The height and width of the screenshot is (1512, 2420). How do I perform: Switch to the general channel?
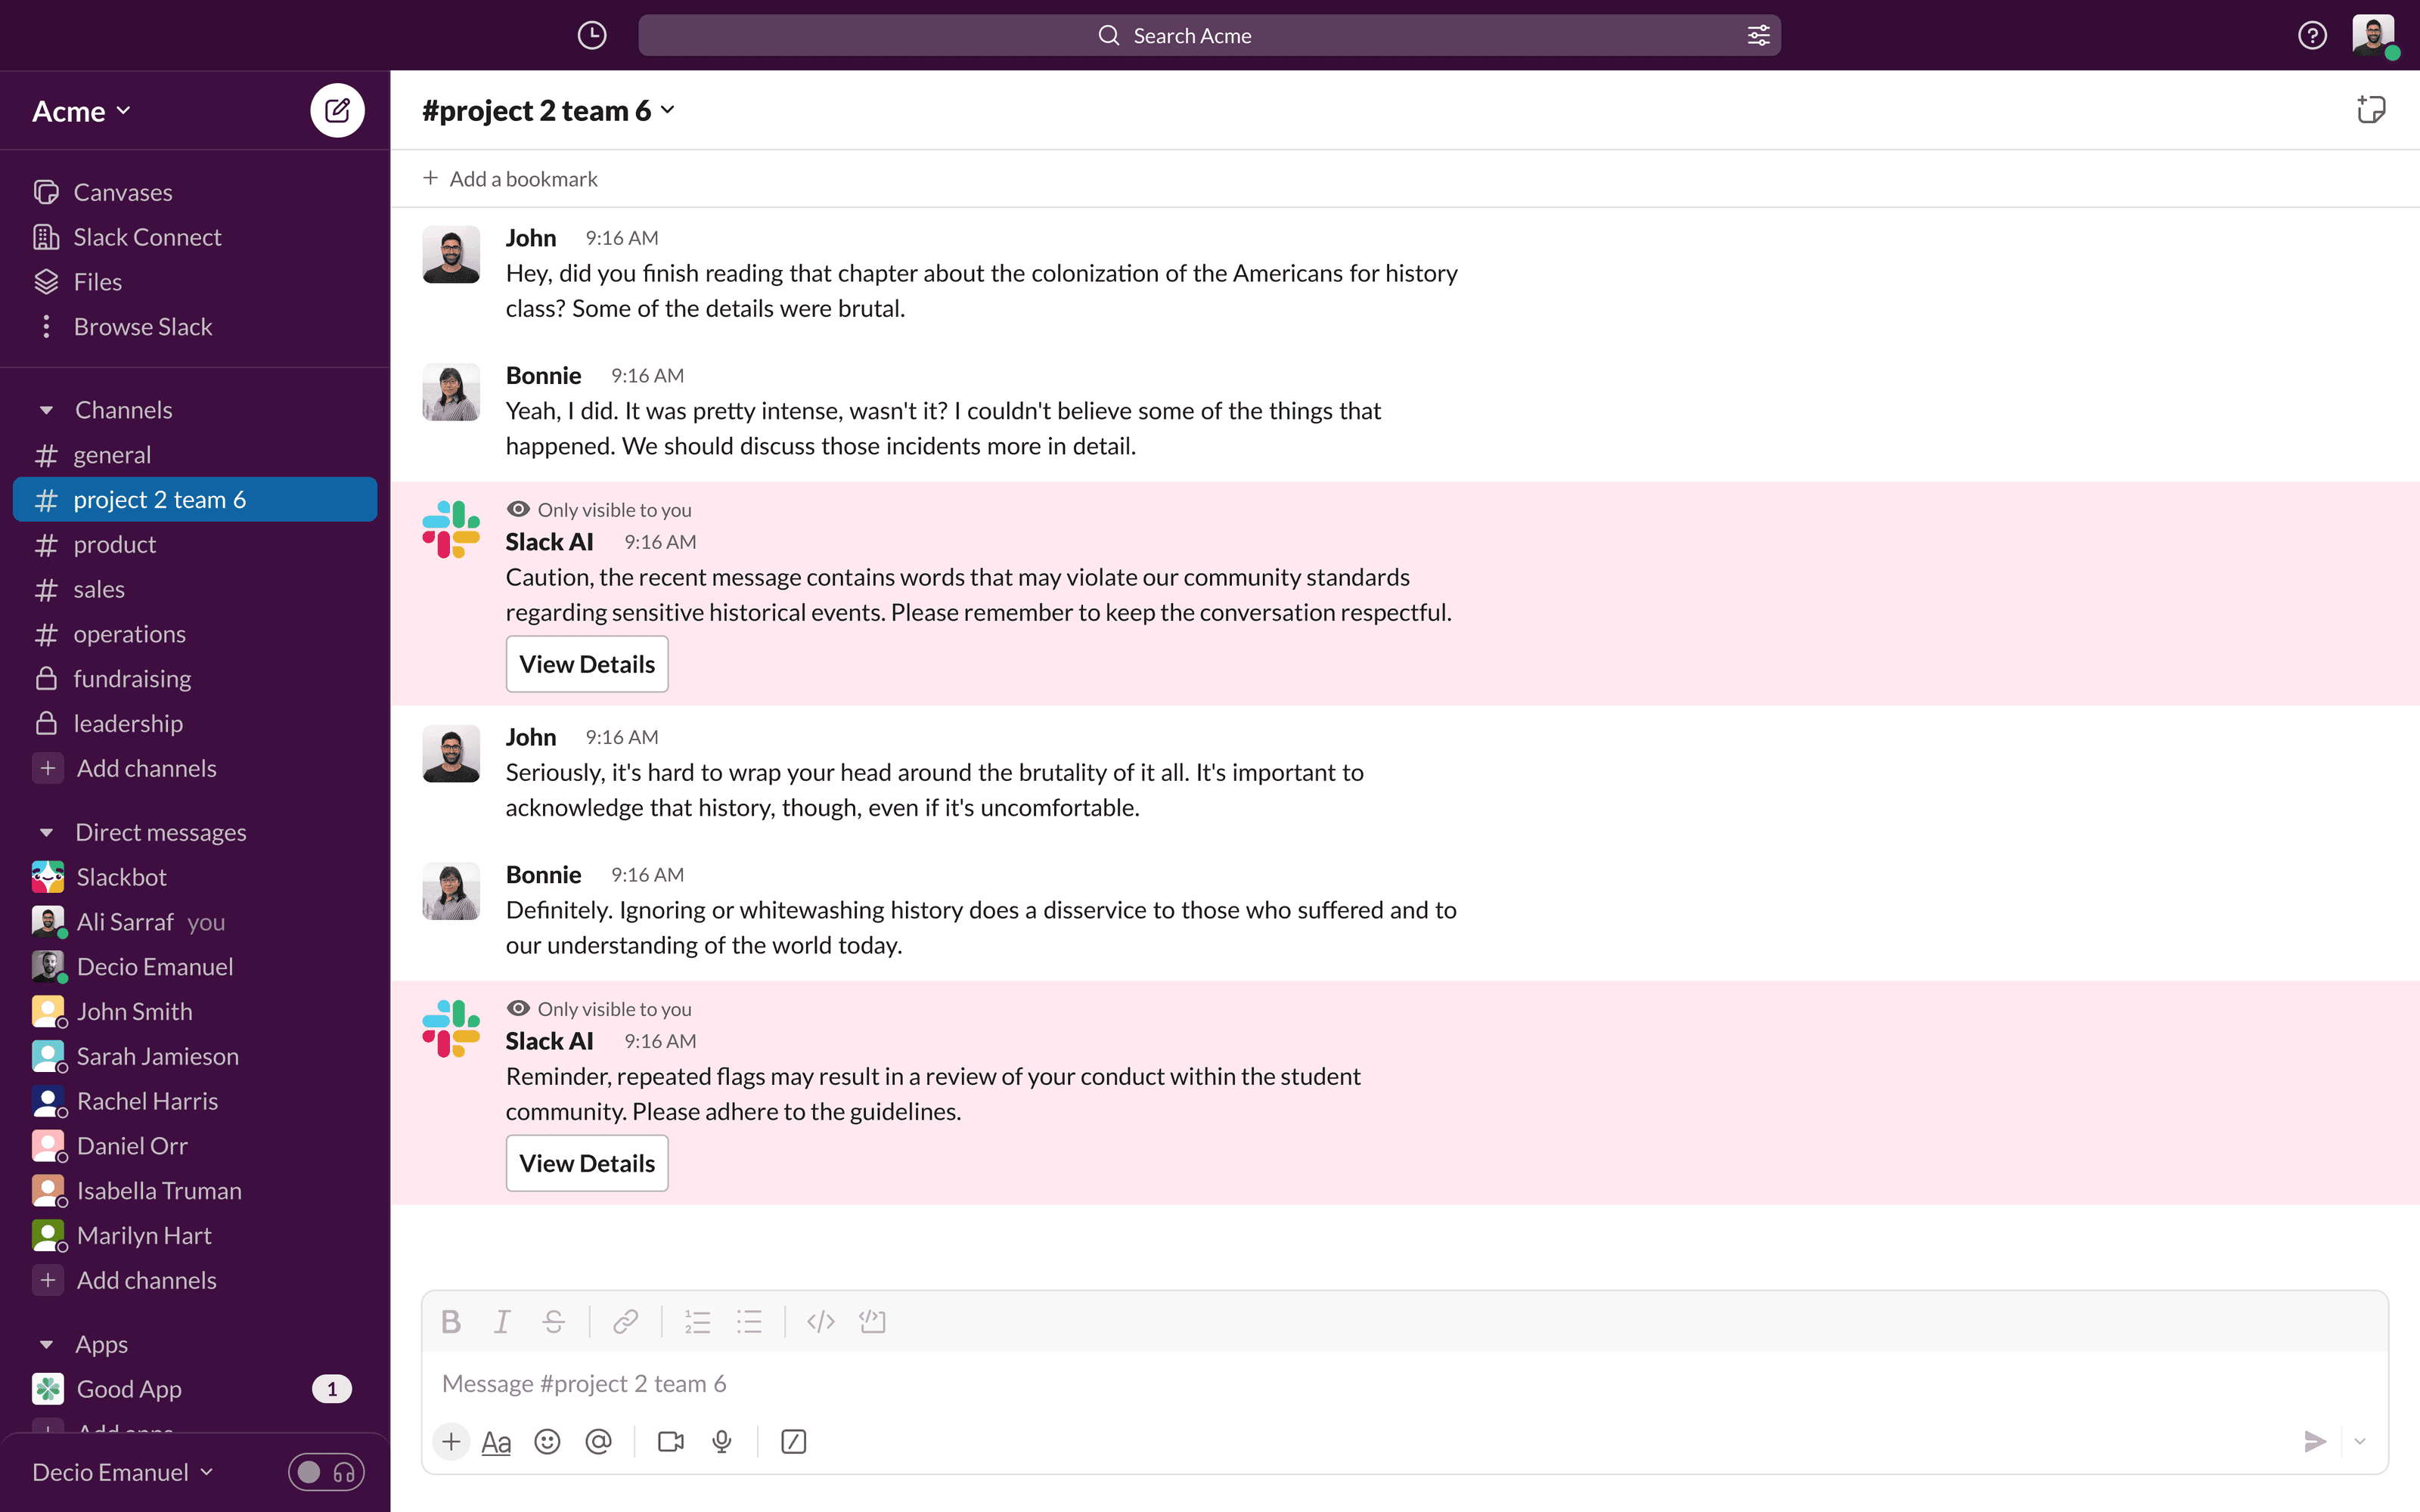(112, 455)
